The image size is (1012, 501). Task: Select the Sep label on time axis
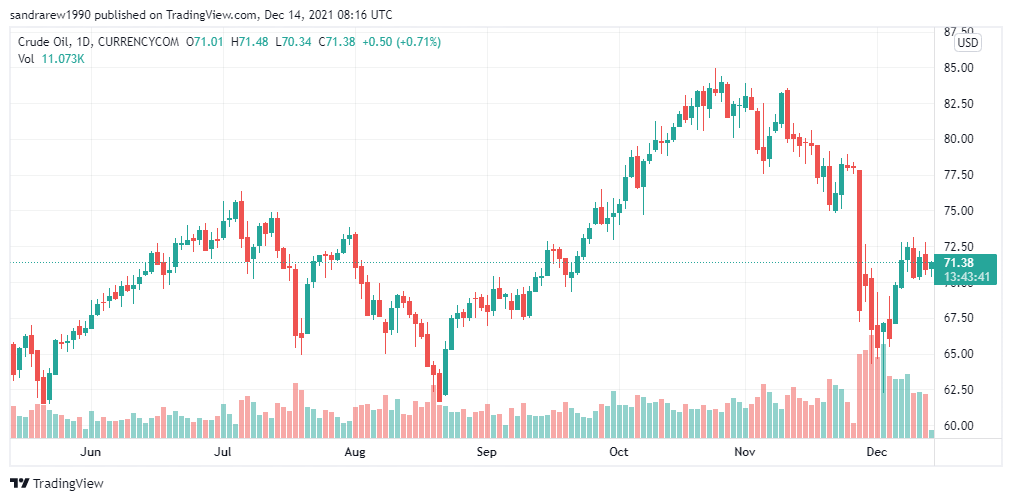click(x=487, y=451)
